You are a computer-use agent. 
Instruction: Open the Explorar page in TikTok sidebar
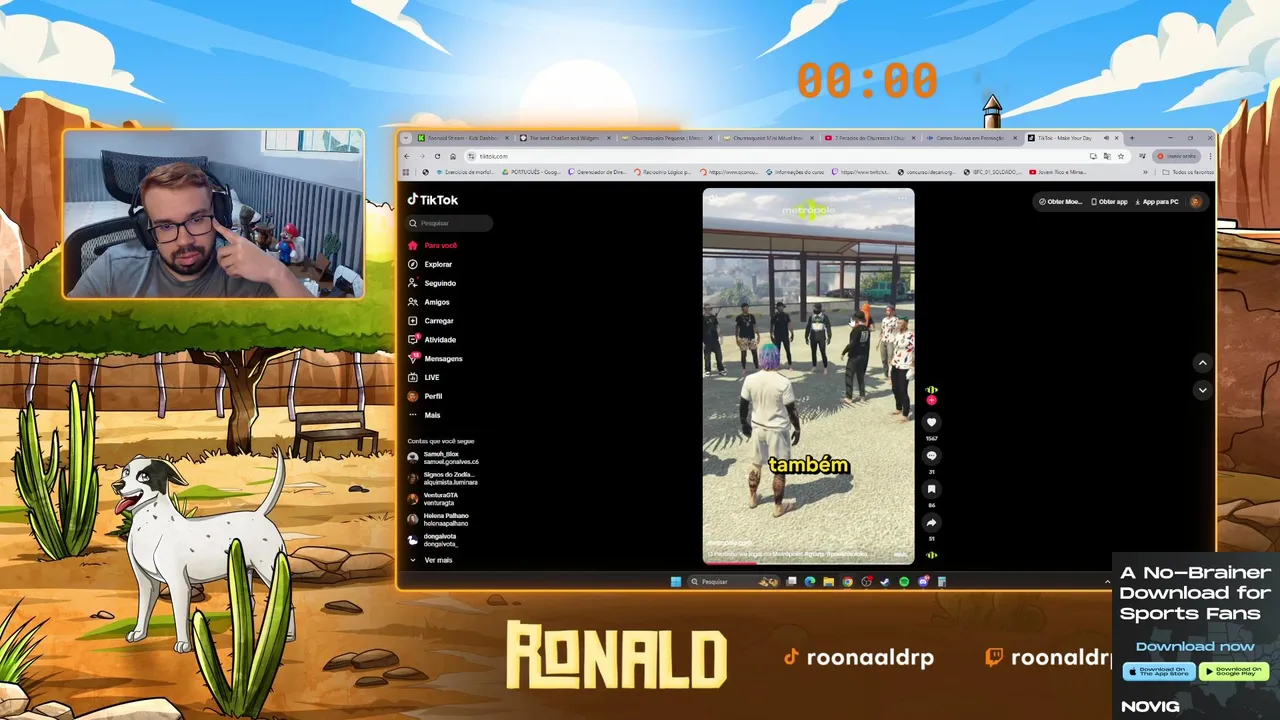pos(430,264)
